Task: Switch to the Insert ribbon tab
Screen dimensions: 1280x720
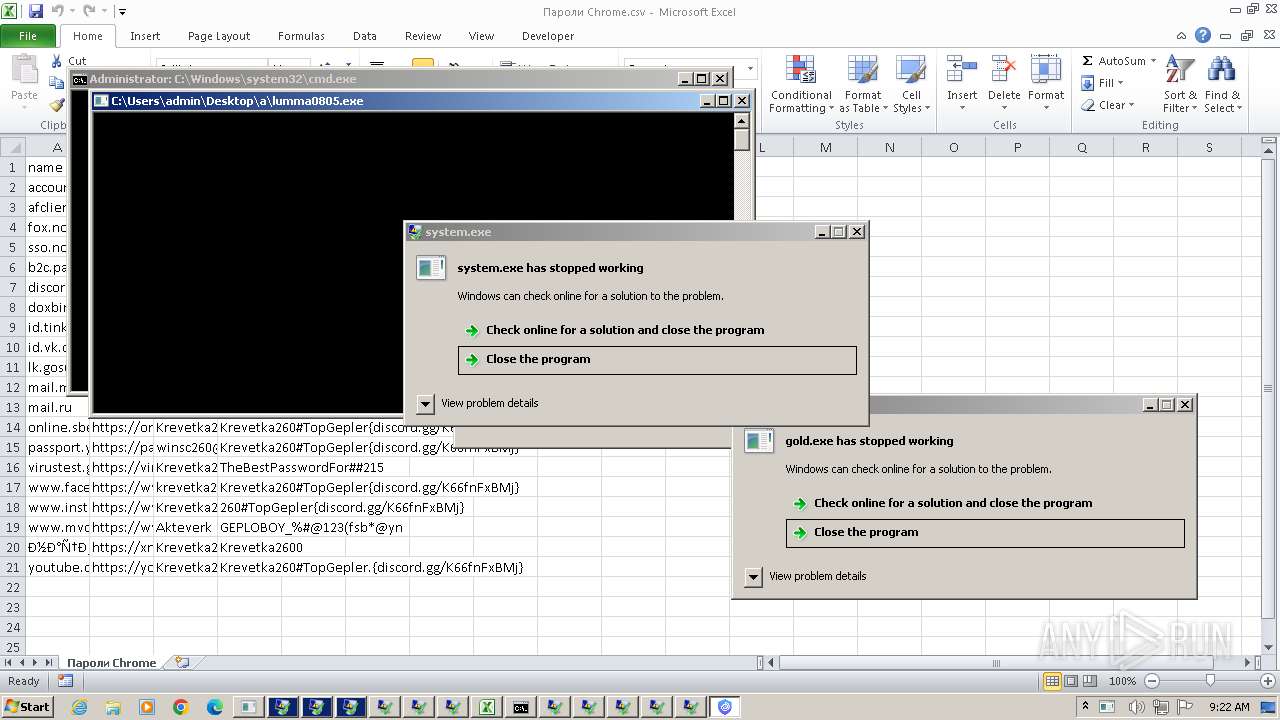Action: pyautogui.click(x=145, y=36)
